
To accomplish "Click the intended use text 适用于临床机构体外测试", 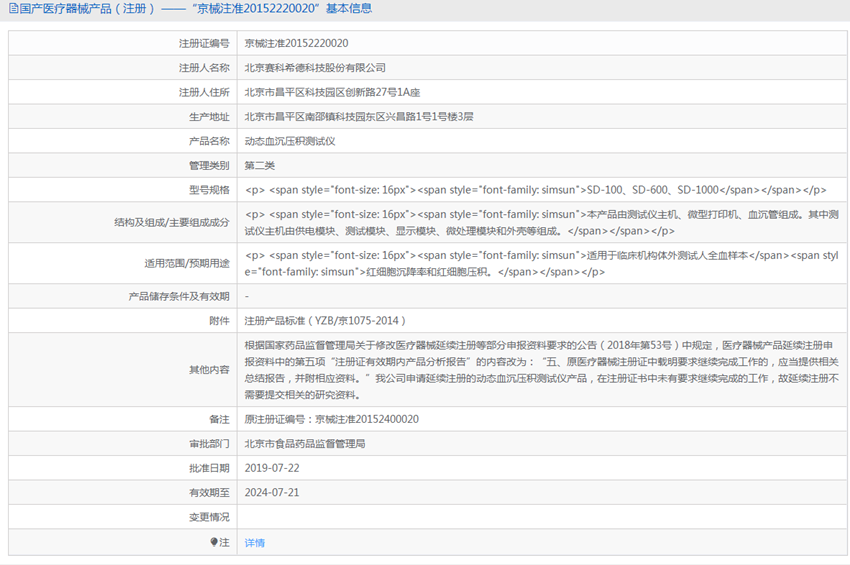I will tap(667, 255).
